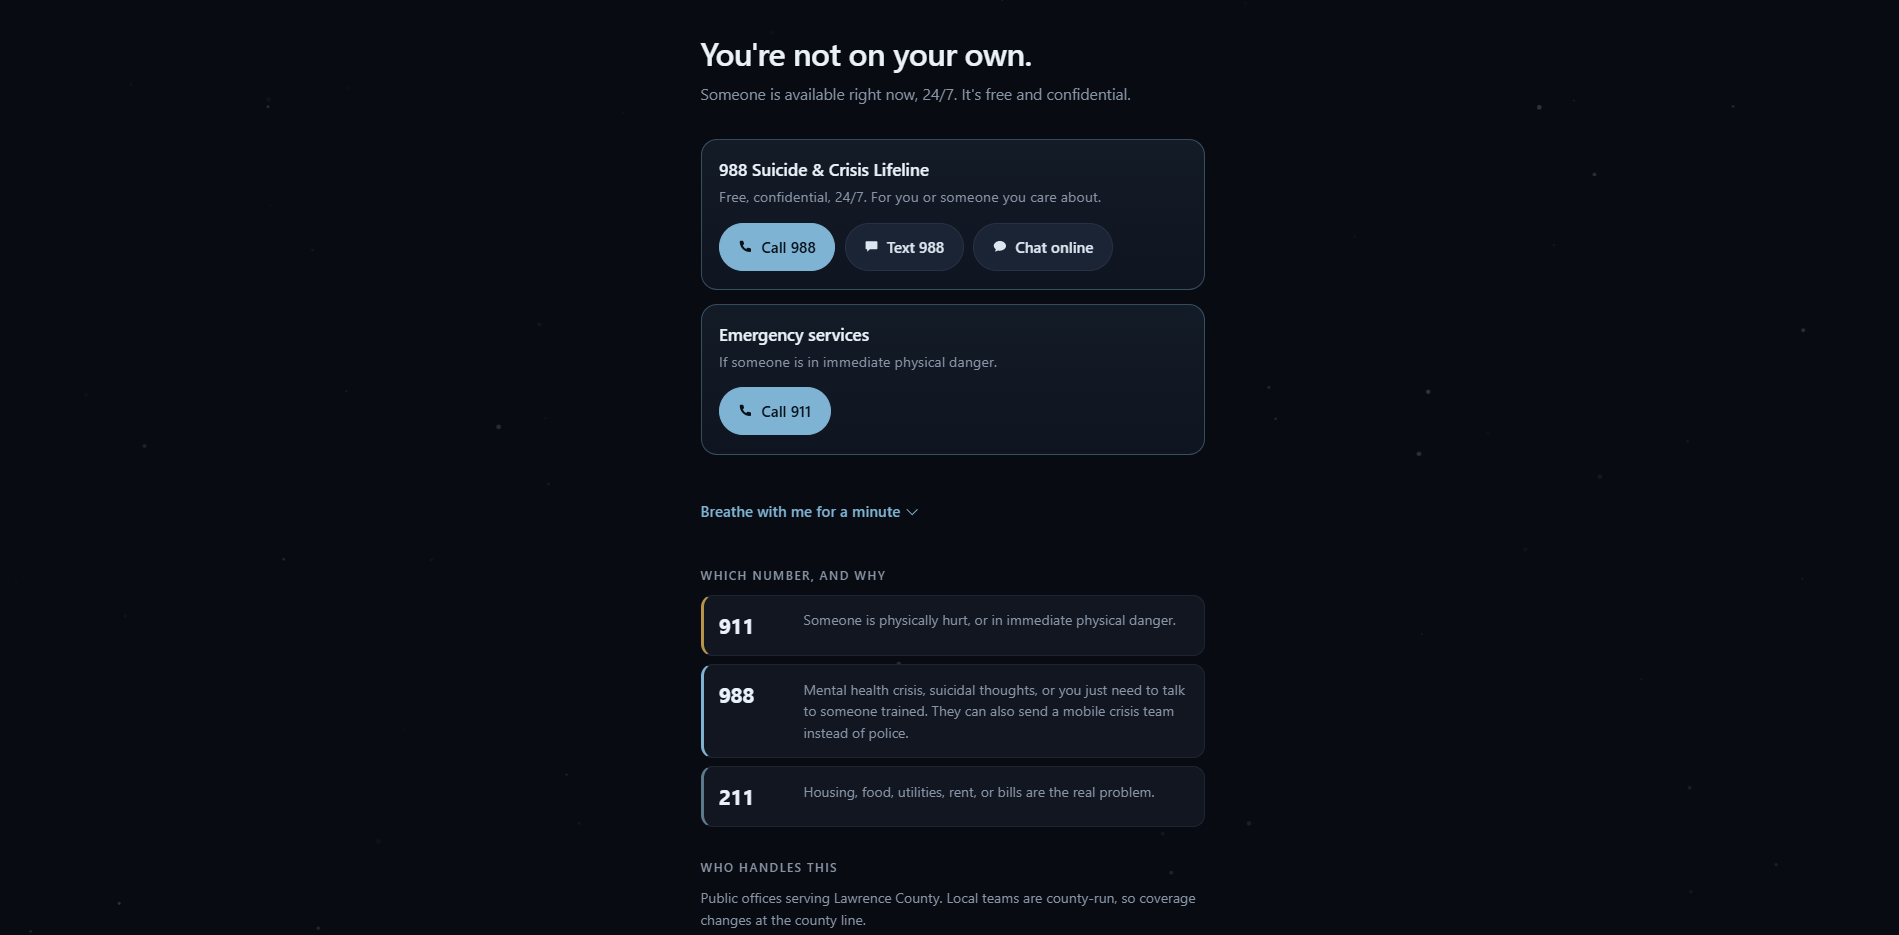Screen dimensions: 1899x935
Task: Call the 988 lifeline button
Action: pos(776,247)
